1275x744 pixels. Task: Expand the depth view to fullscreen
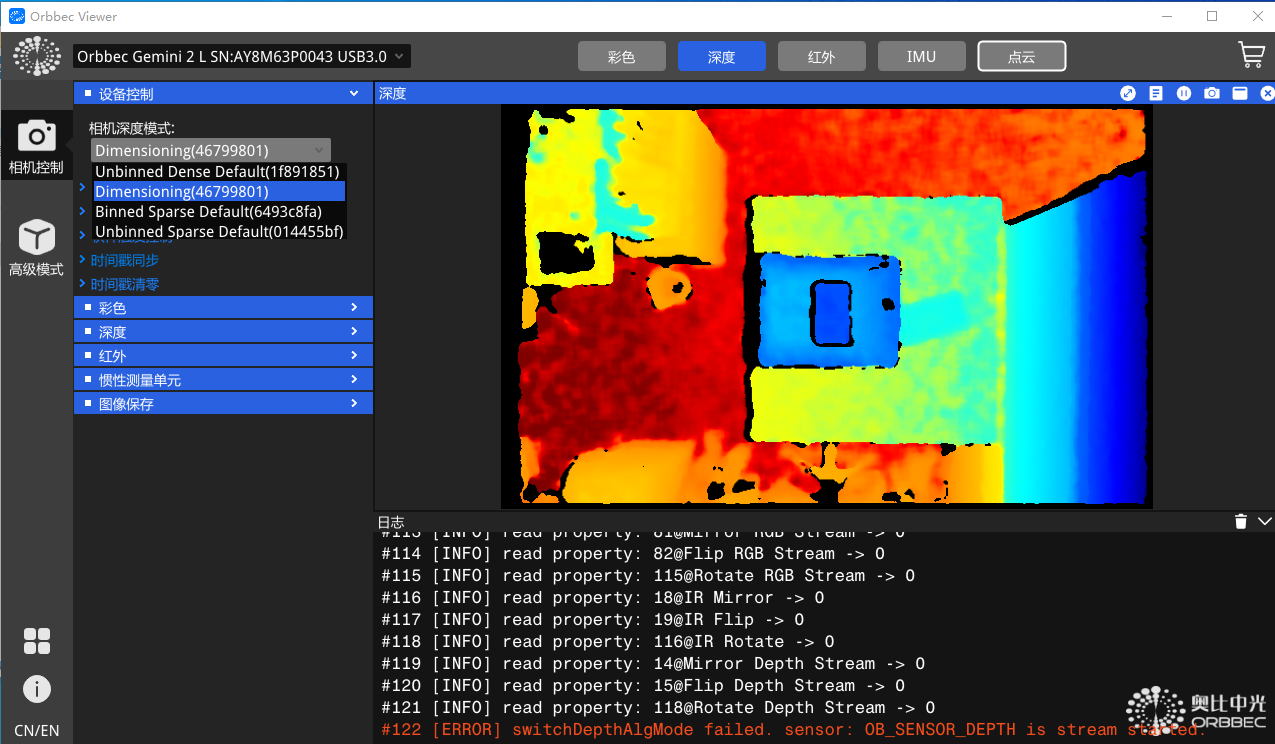(1128, 93)
